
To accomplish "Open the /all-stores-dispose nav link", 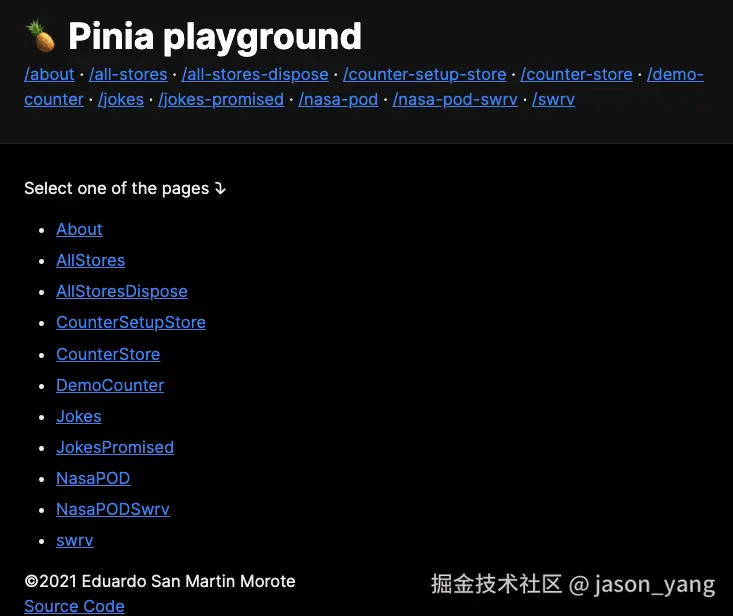I will pos(255,74).
